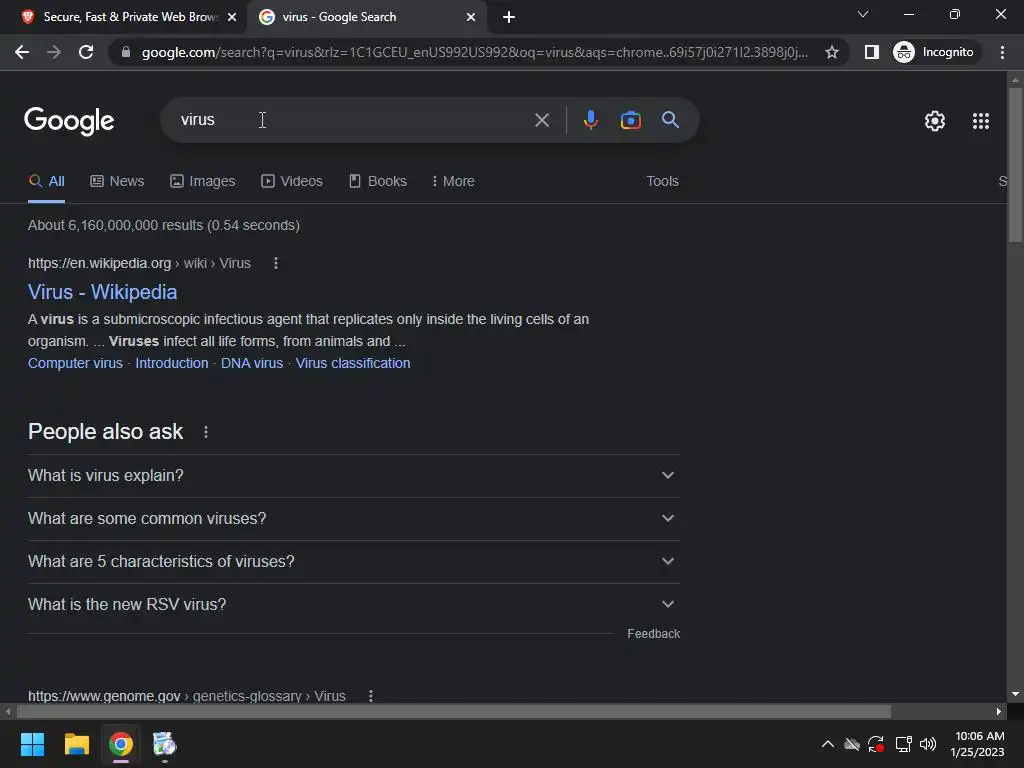Switch to Images results
The width and height of the screenshot is (1024, 768).
[202, 182]
